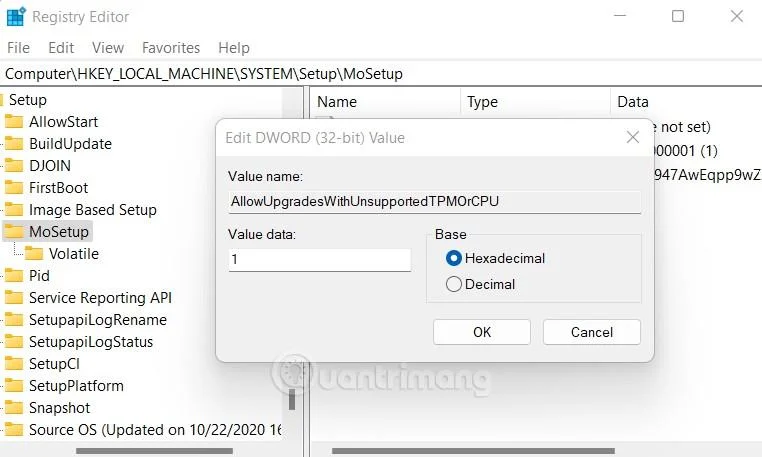Image resolution: width=762 pixels, height=457 pixels.
Task: Confirm the DWORD value with OK
Action: (x=482, y=332)
